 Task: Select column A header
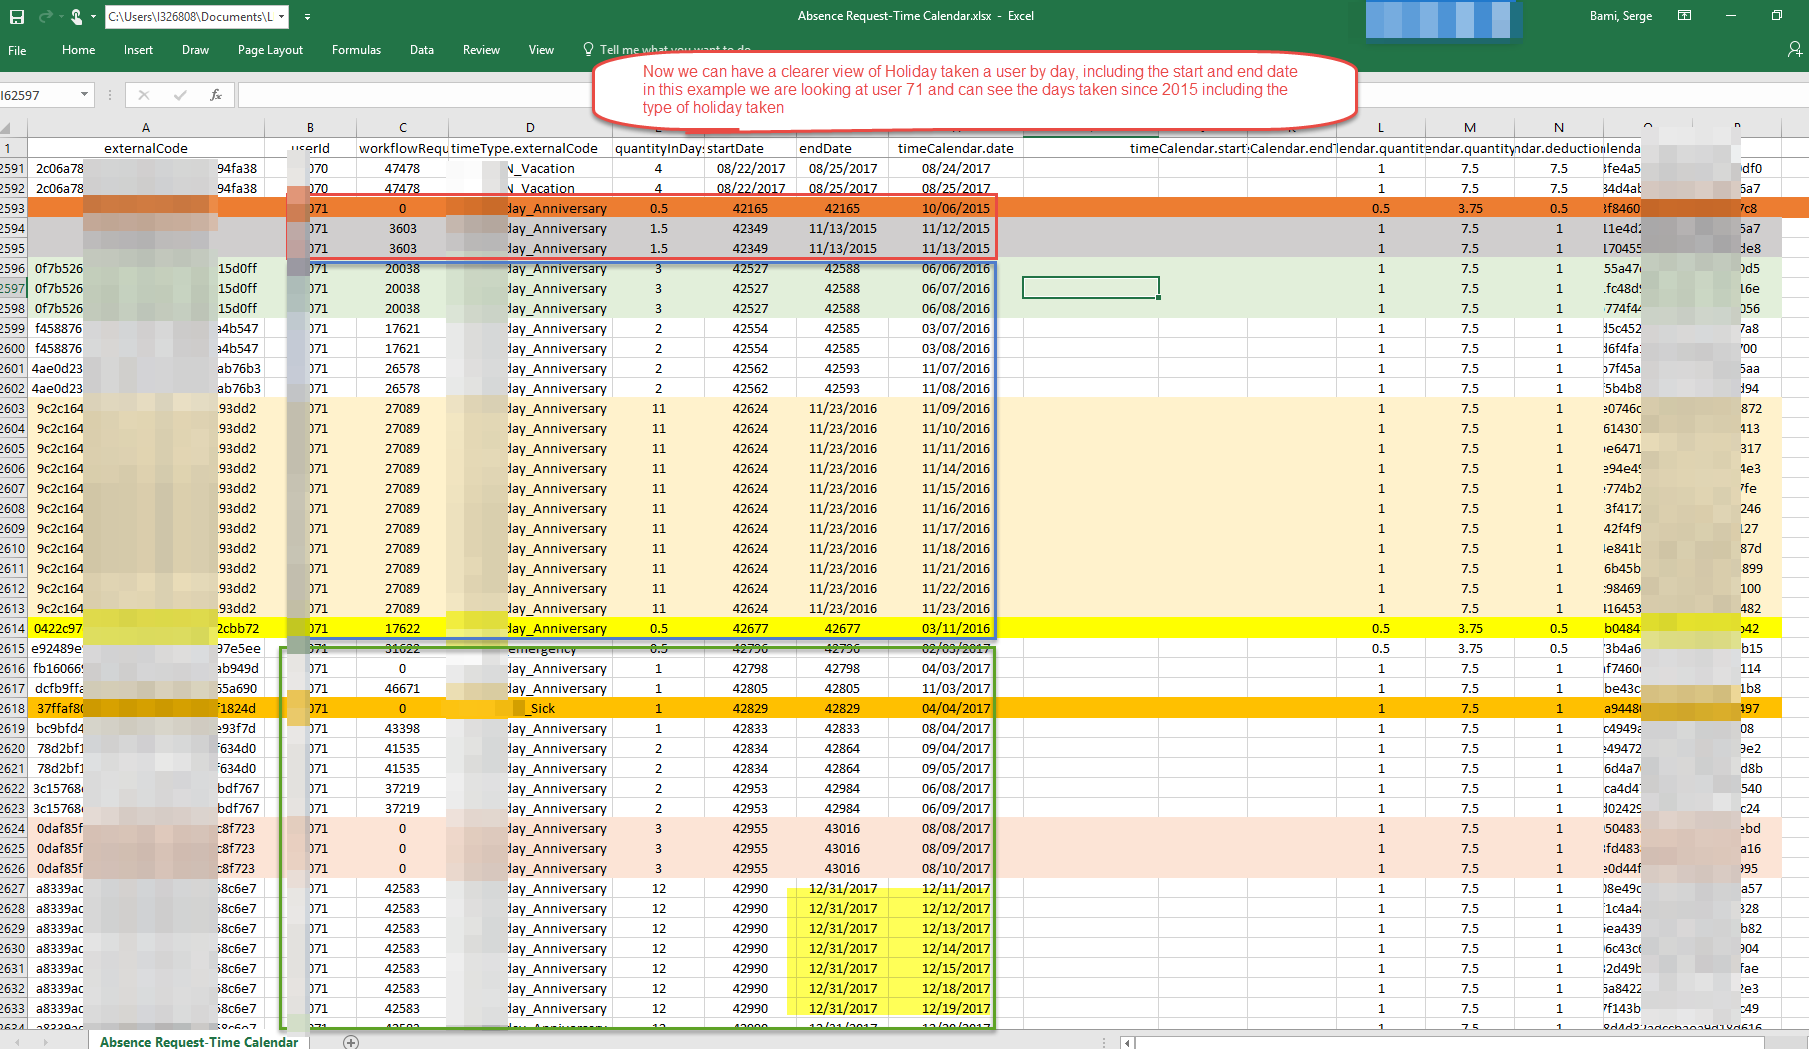[x=146, y=127]
